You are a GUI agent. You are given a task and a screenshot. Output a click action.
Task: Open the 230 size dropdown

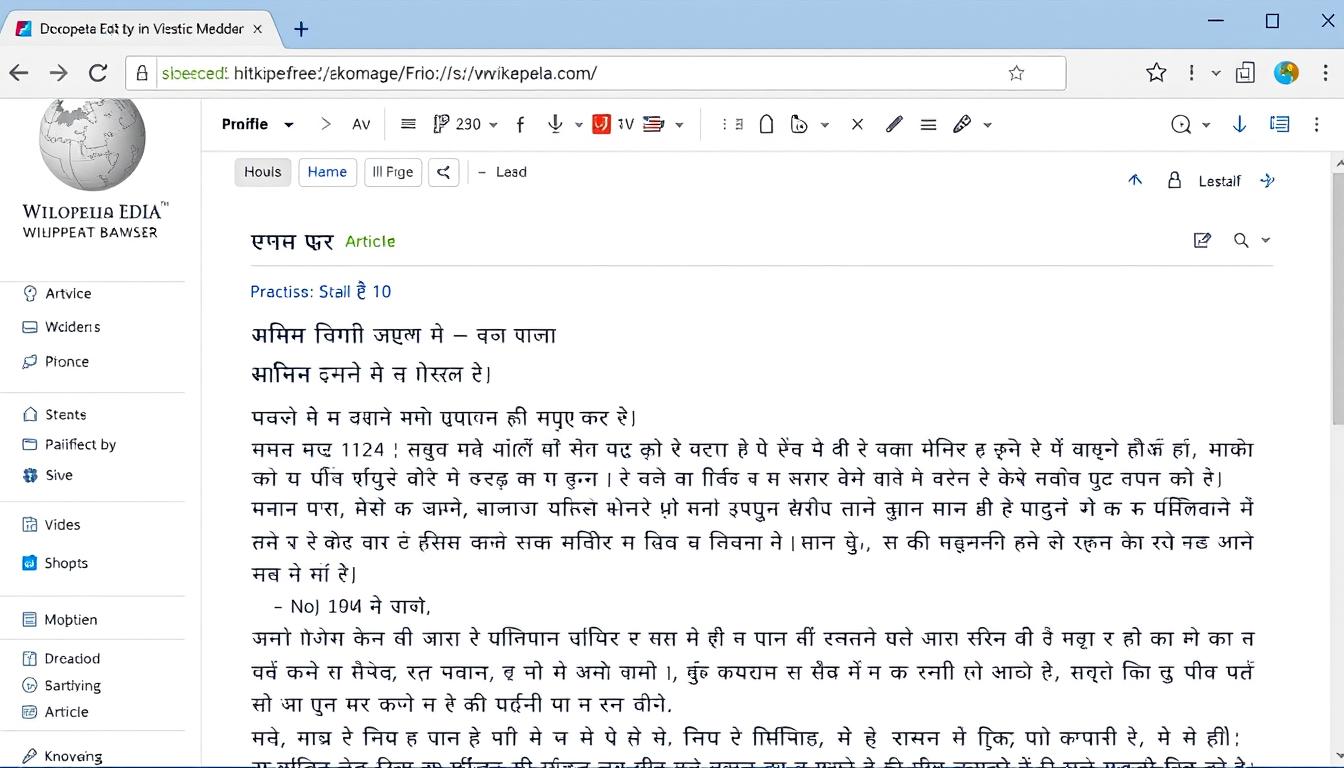(x=466, y=124)
